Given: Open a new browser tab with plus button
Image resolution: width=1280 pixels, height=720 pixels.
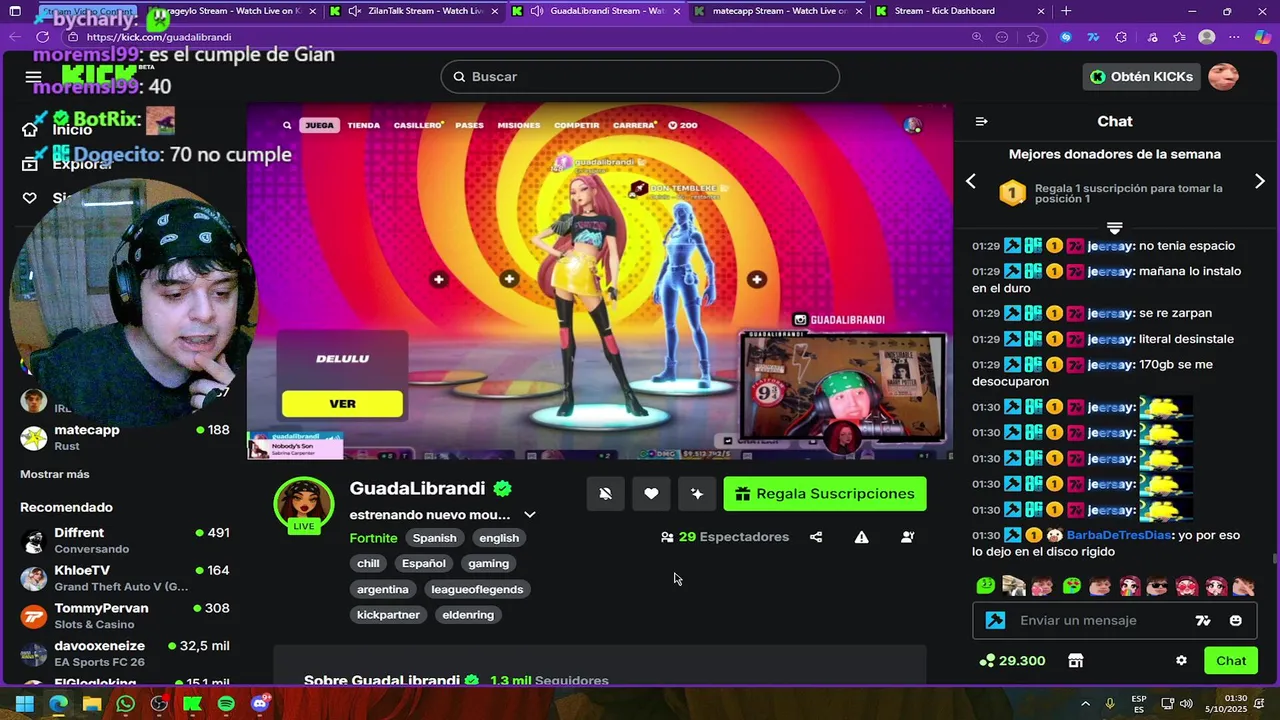Looking at the screenshot, I should click(1066, 11).
